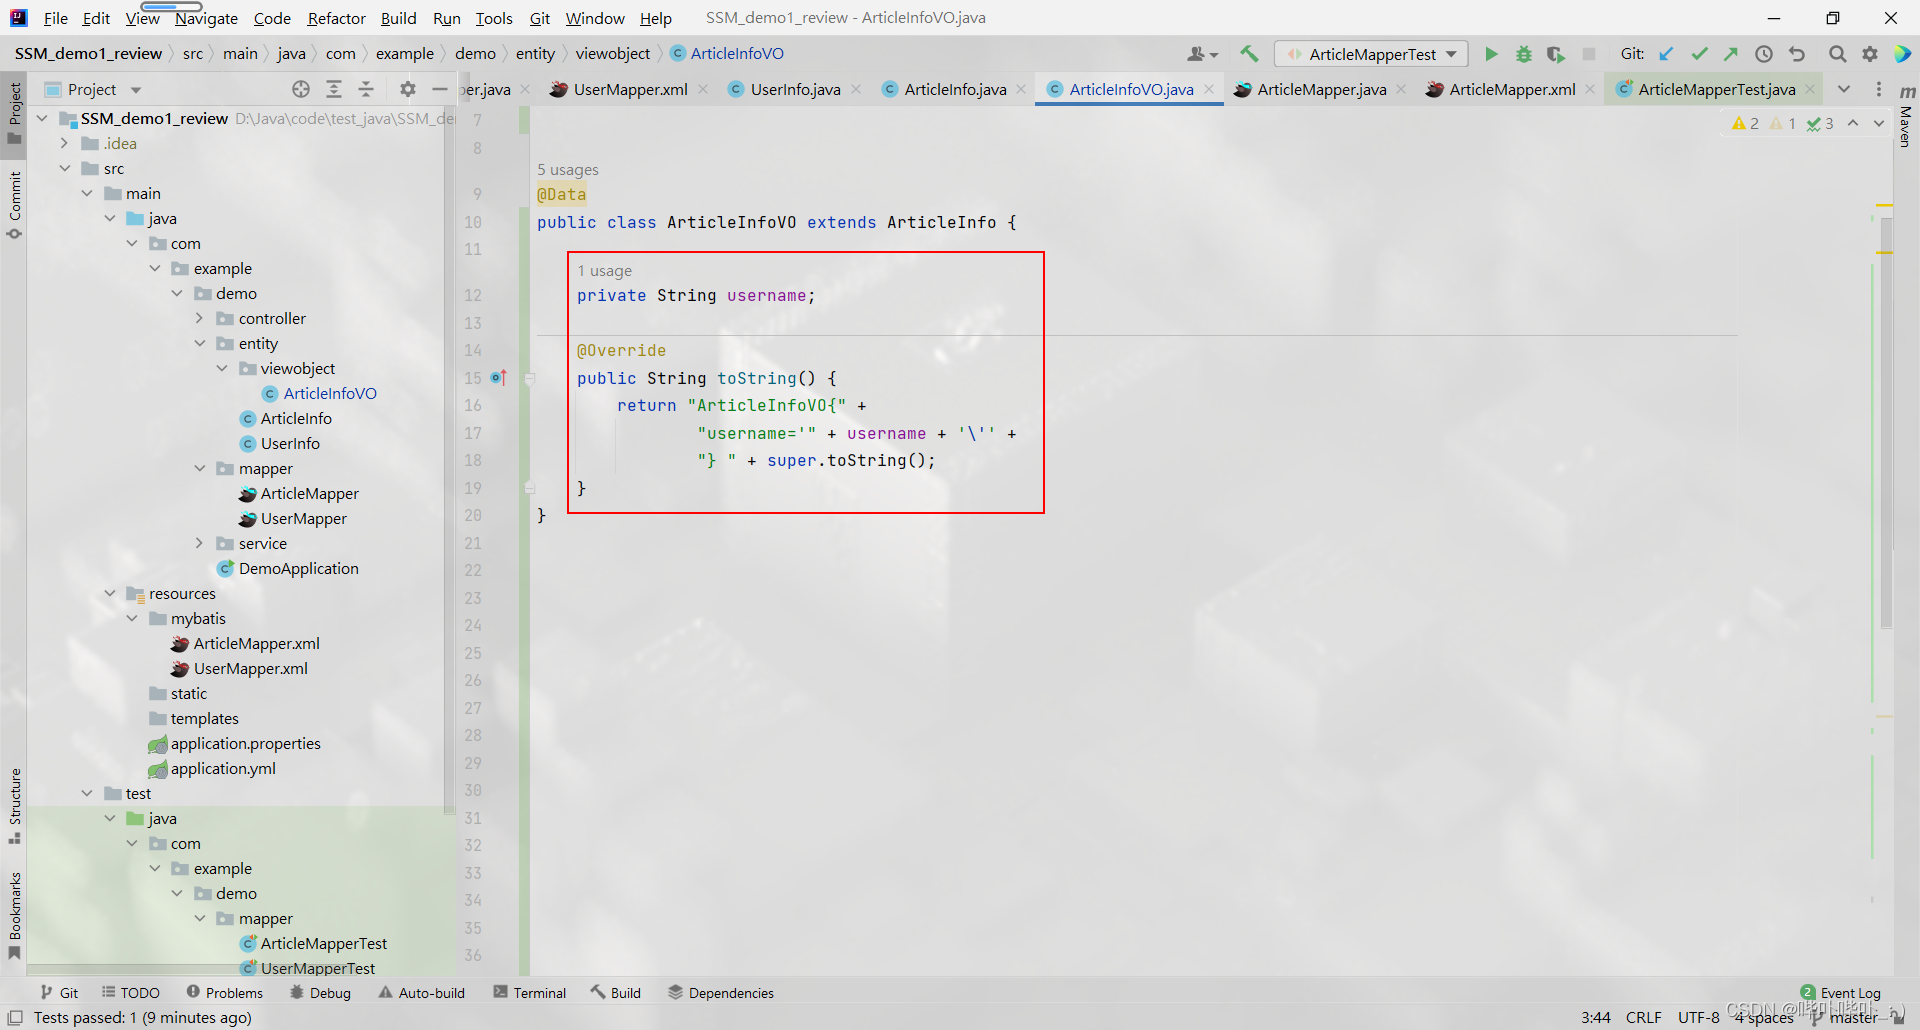The height and width of the screenshot is (1030, 1920).
Task: Open the Navigate menu
Action: pyautogui.click(x=206, y=18)
